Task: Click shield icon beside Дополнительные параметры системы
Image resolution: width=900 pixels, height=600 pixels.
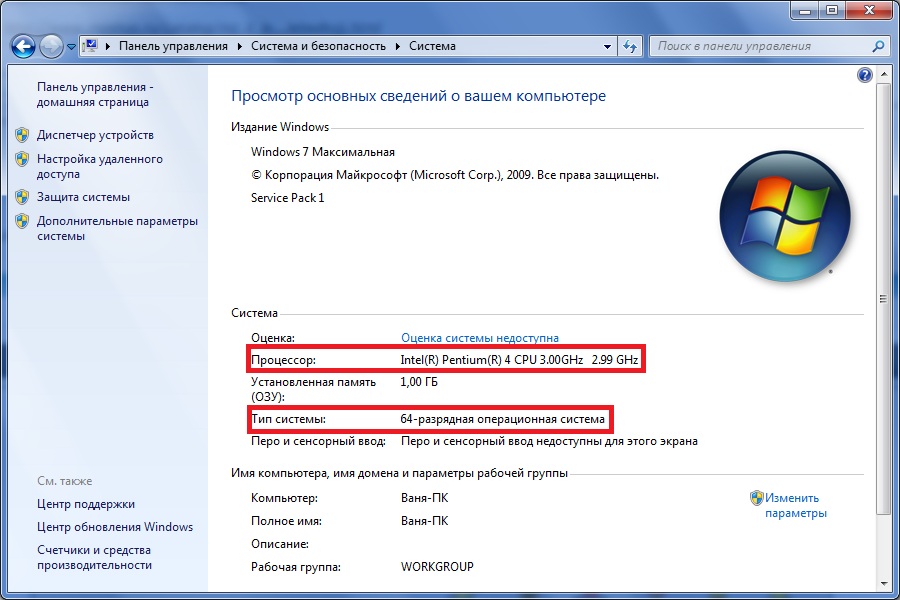Action: click(x=22, y=221)
